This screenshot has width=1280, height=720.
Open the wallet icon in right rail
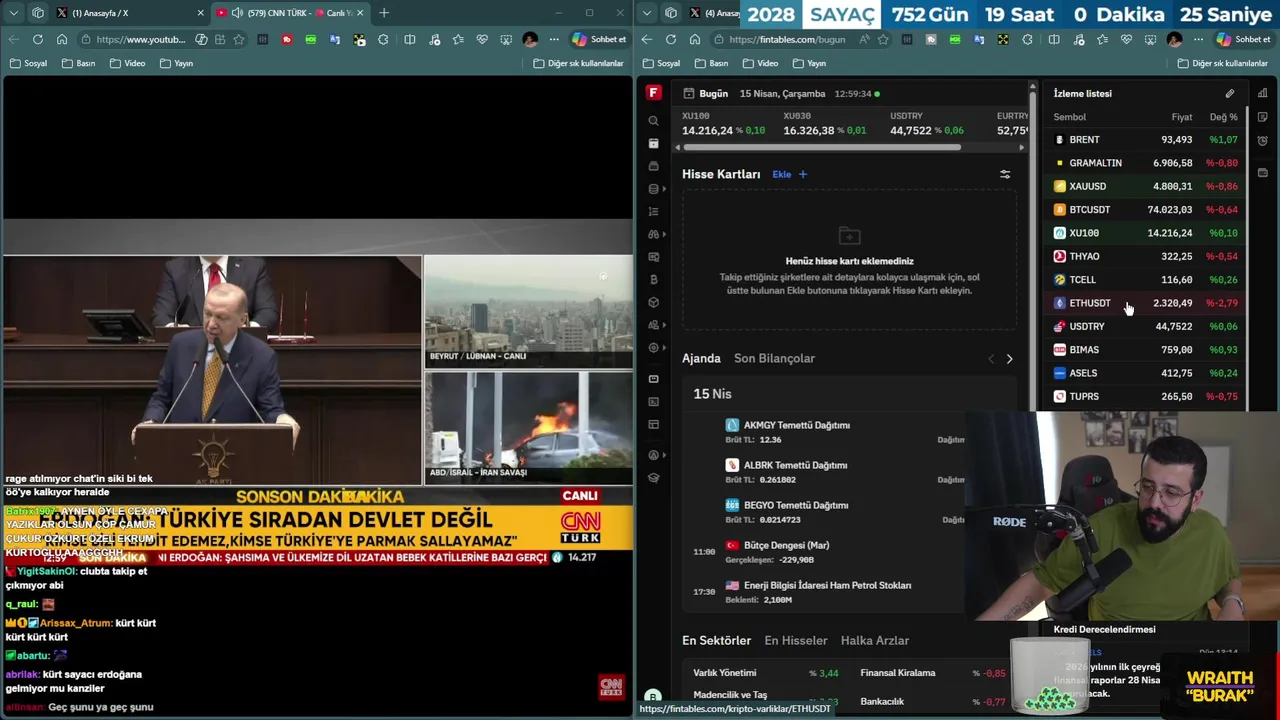1263,172
